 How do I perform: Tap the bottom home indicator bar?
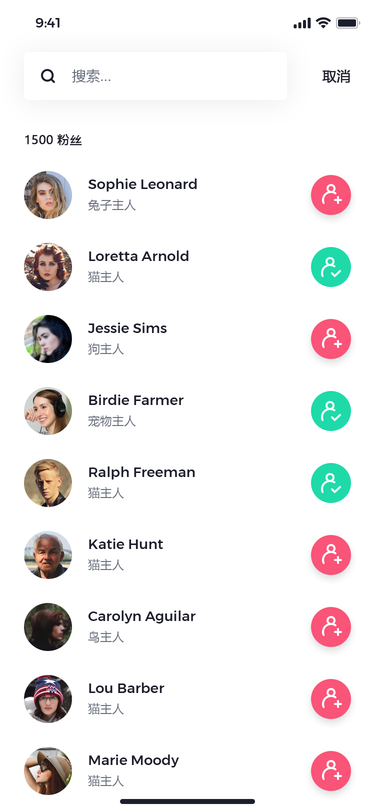click(188, 801)
